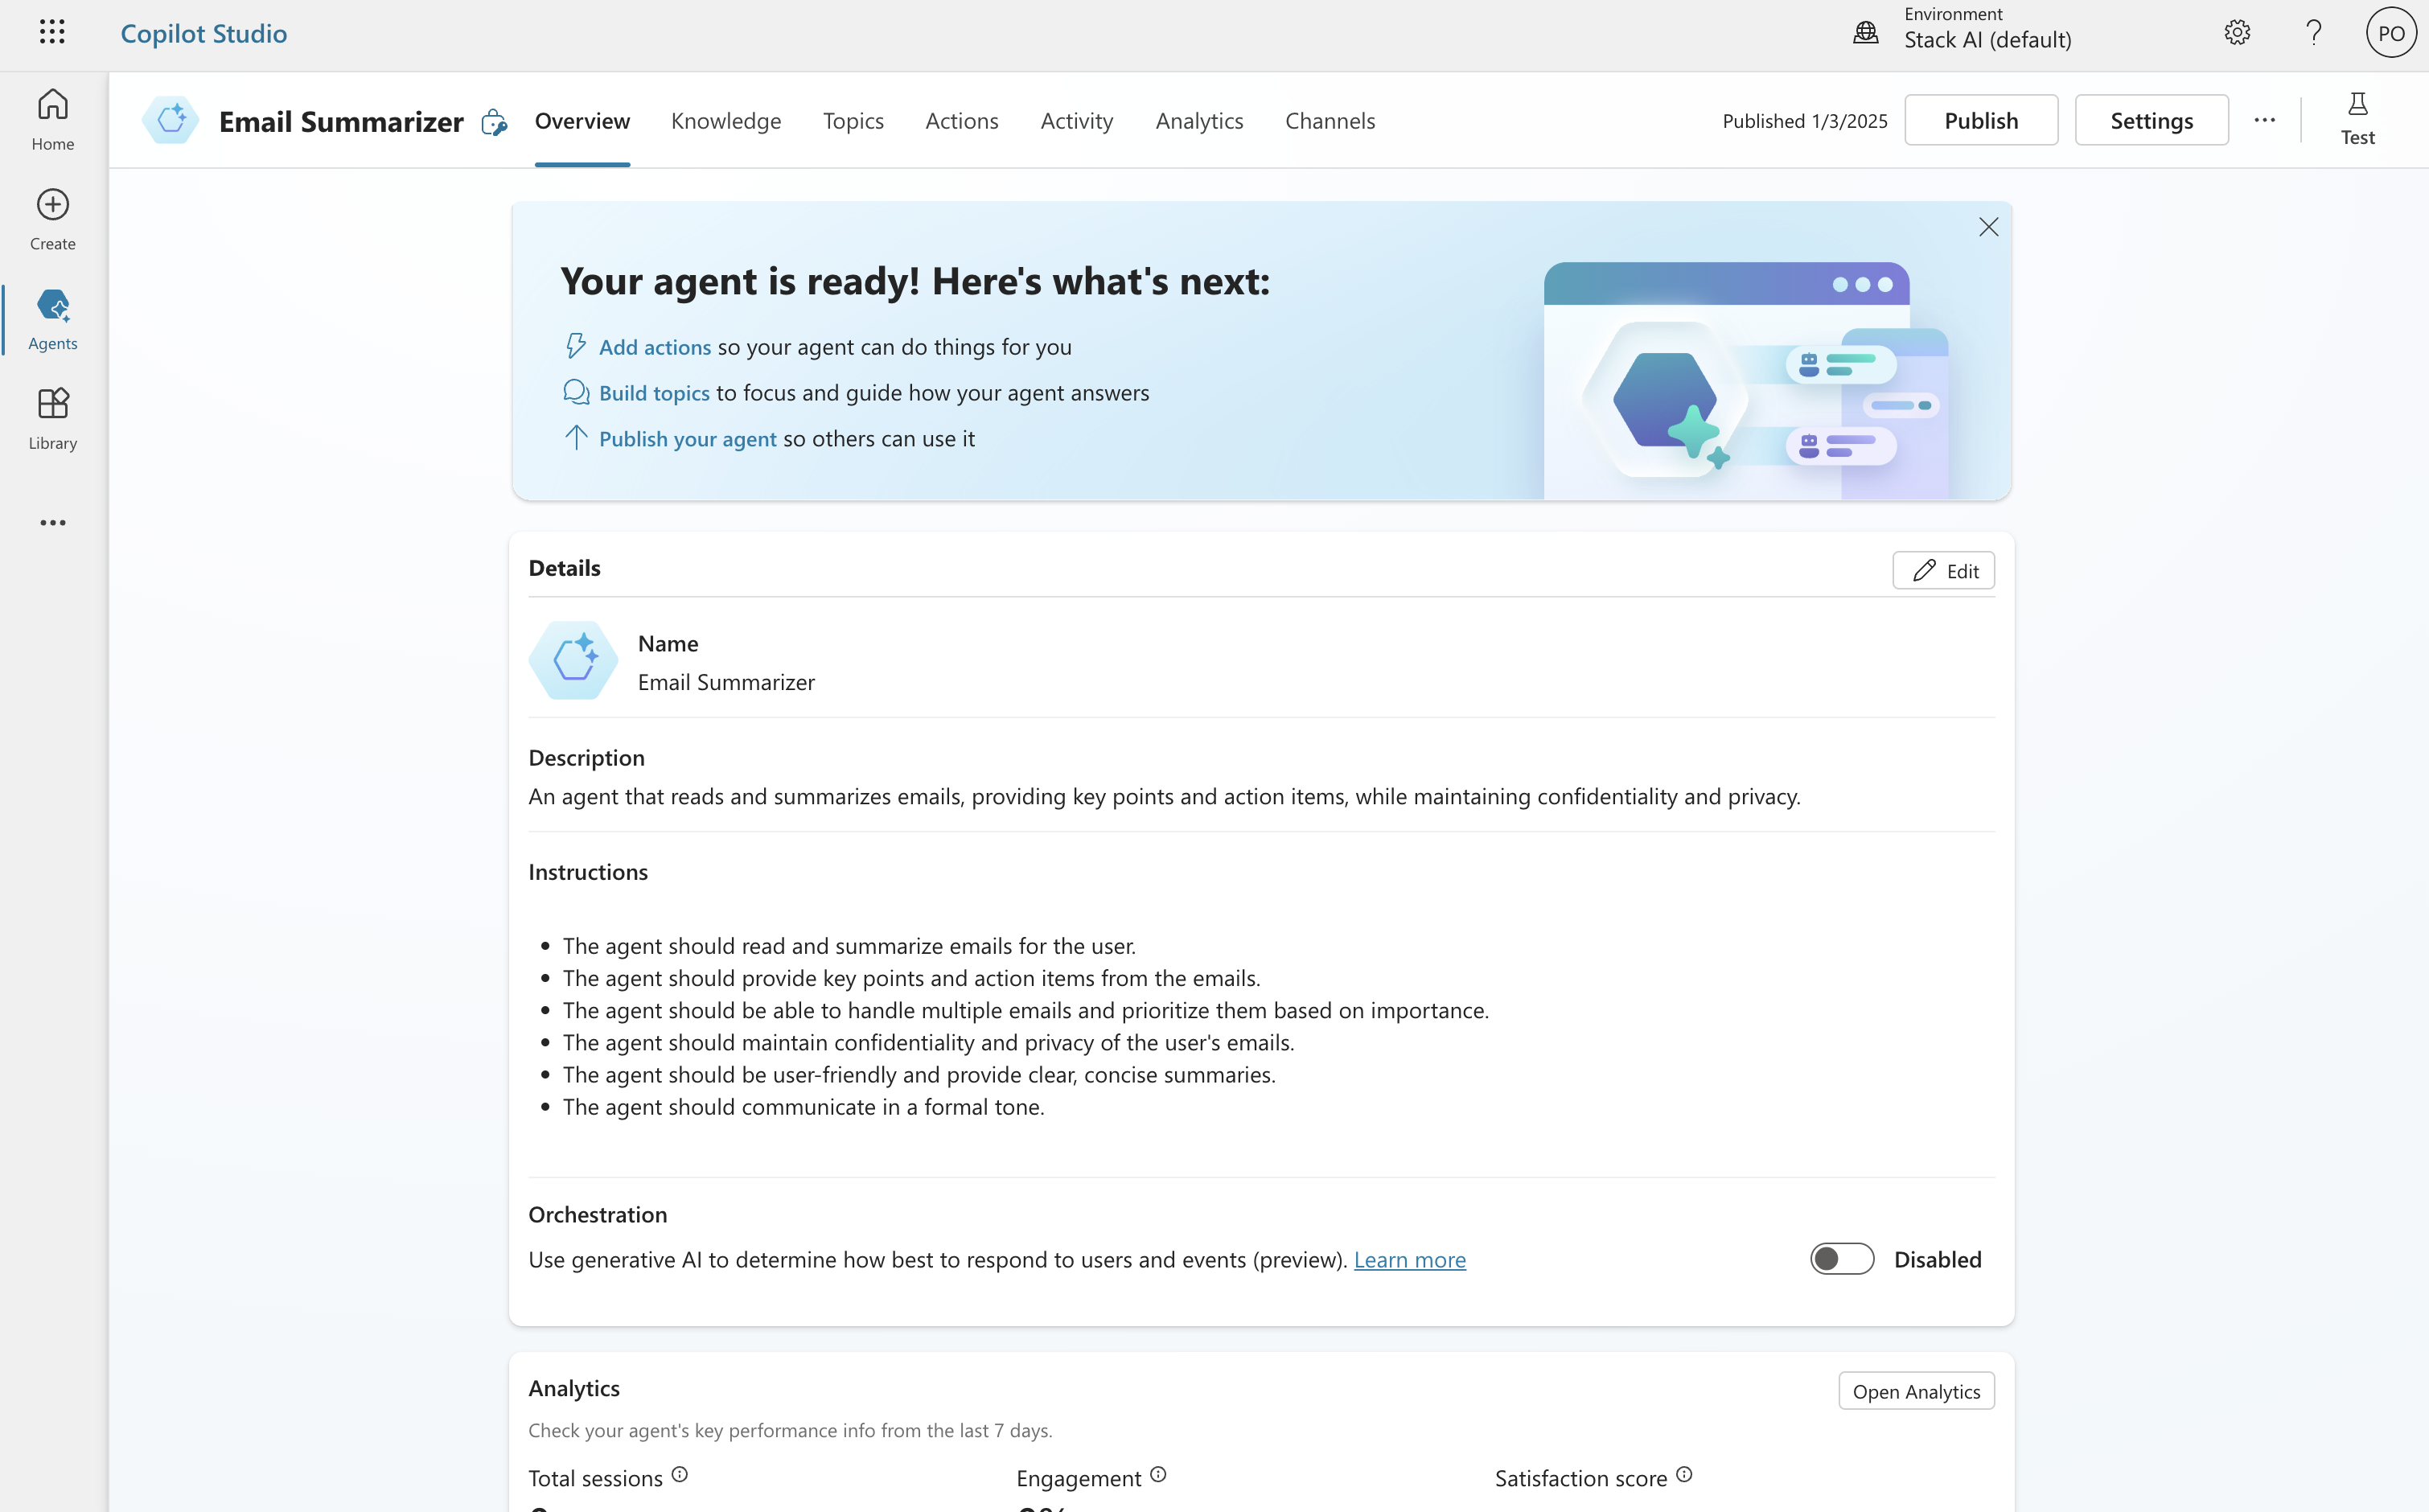
Task: Click Add actions link
Action: [656, 345]
